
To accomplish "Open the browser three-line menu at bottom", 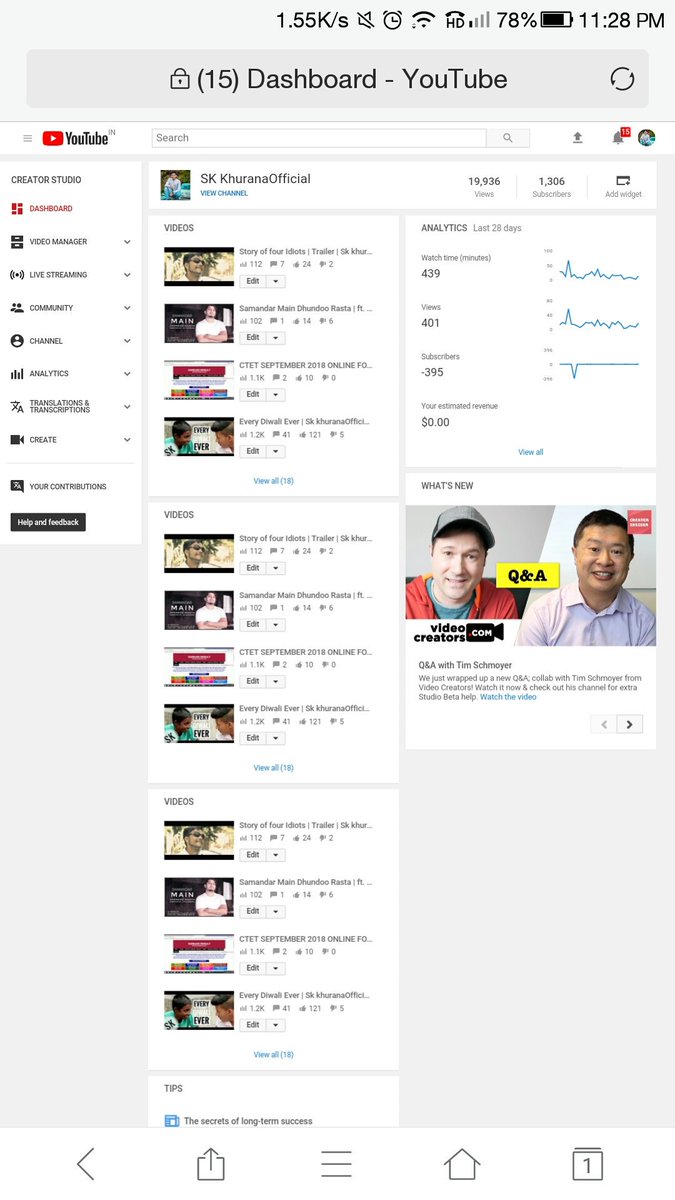I will (x=336, y=1164).
